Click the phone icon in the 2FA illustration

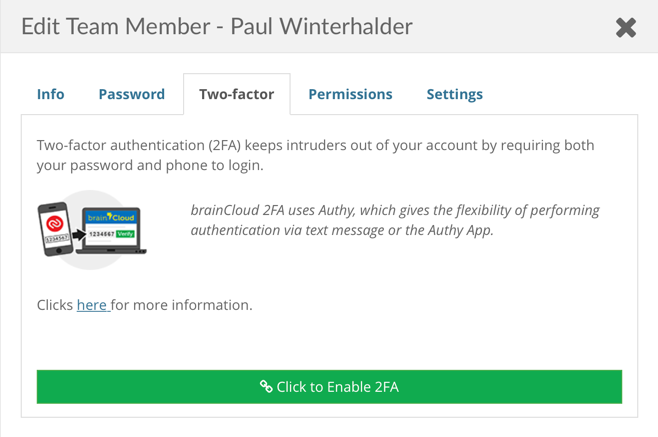pos(53,231)
